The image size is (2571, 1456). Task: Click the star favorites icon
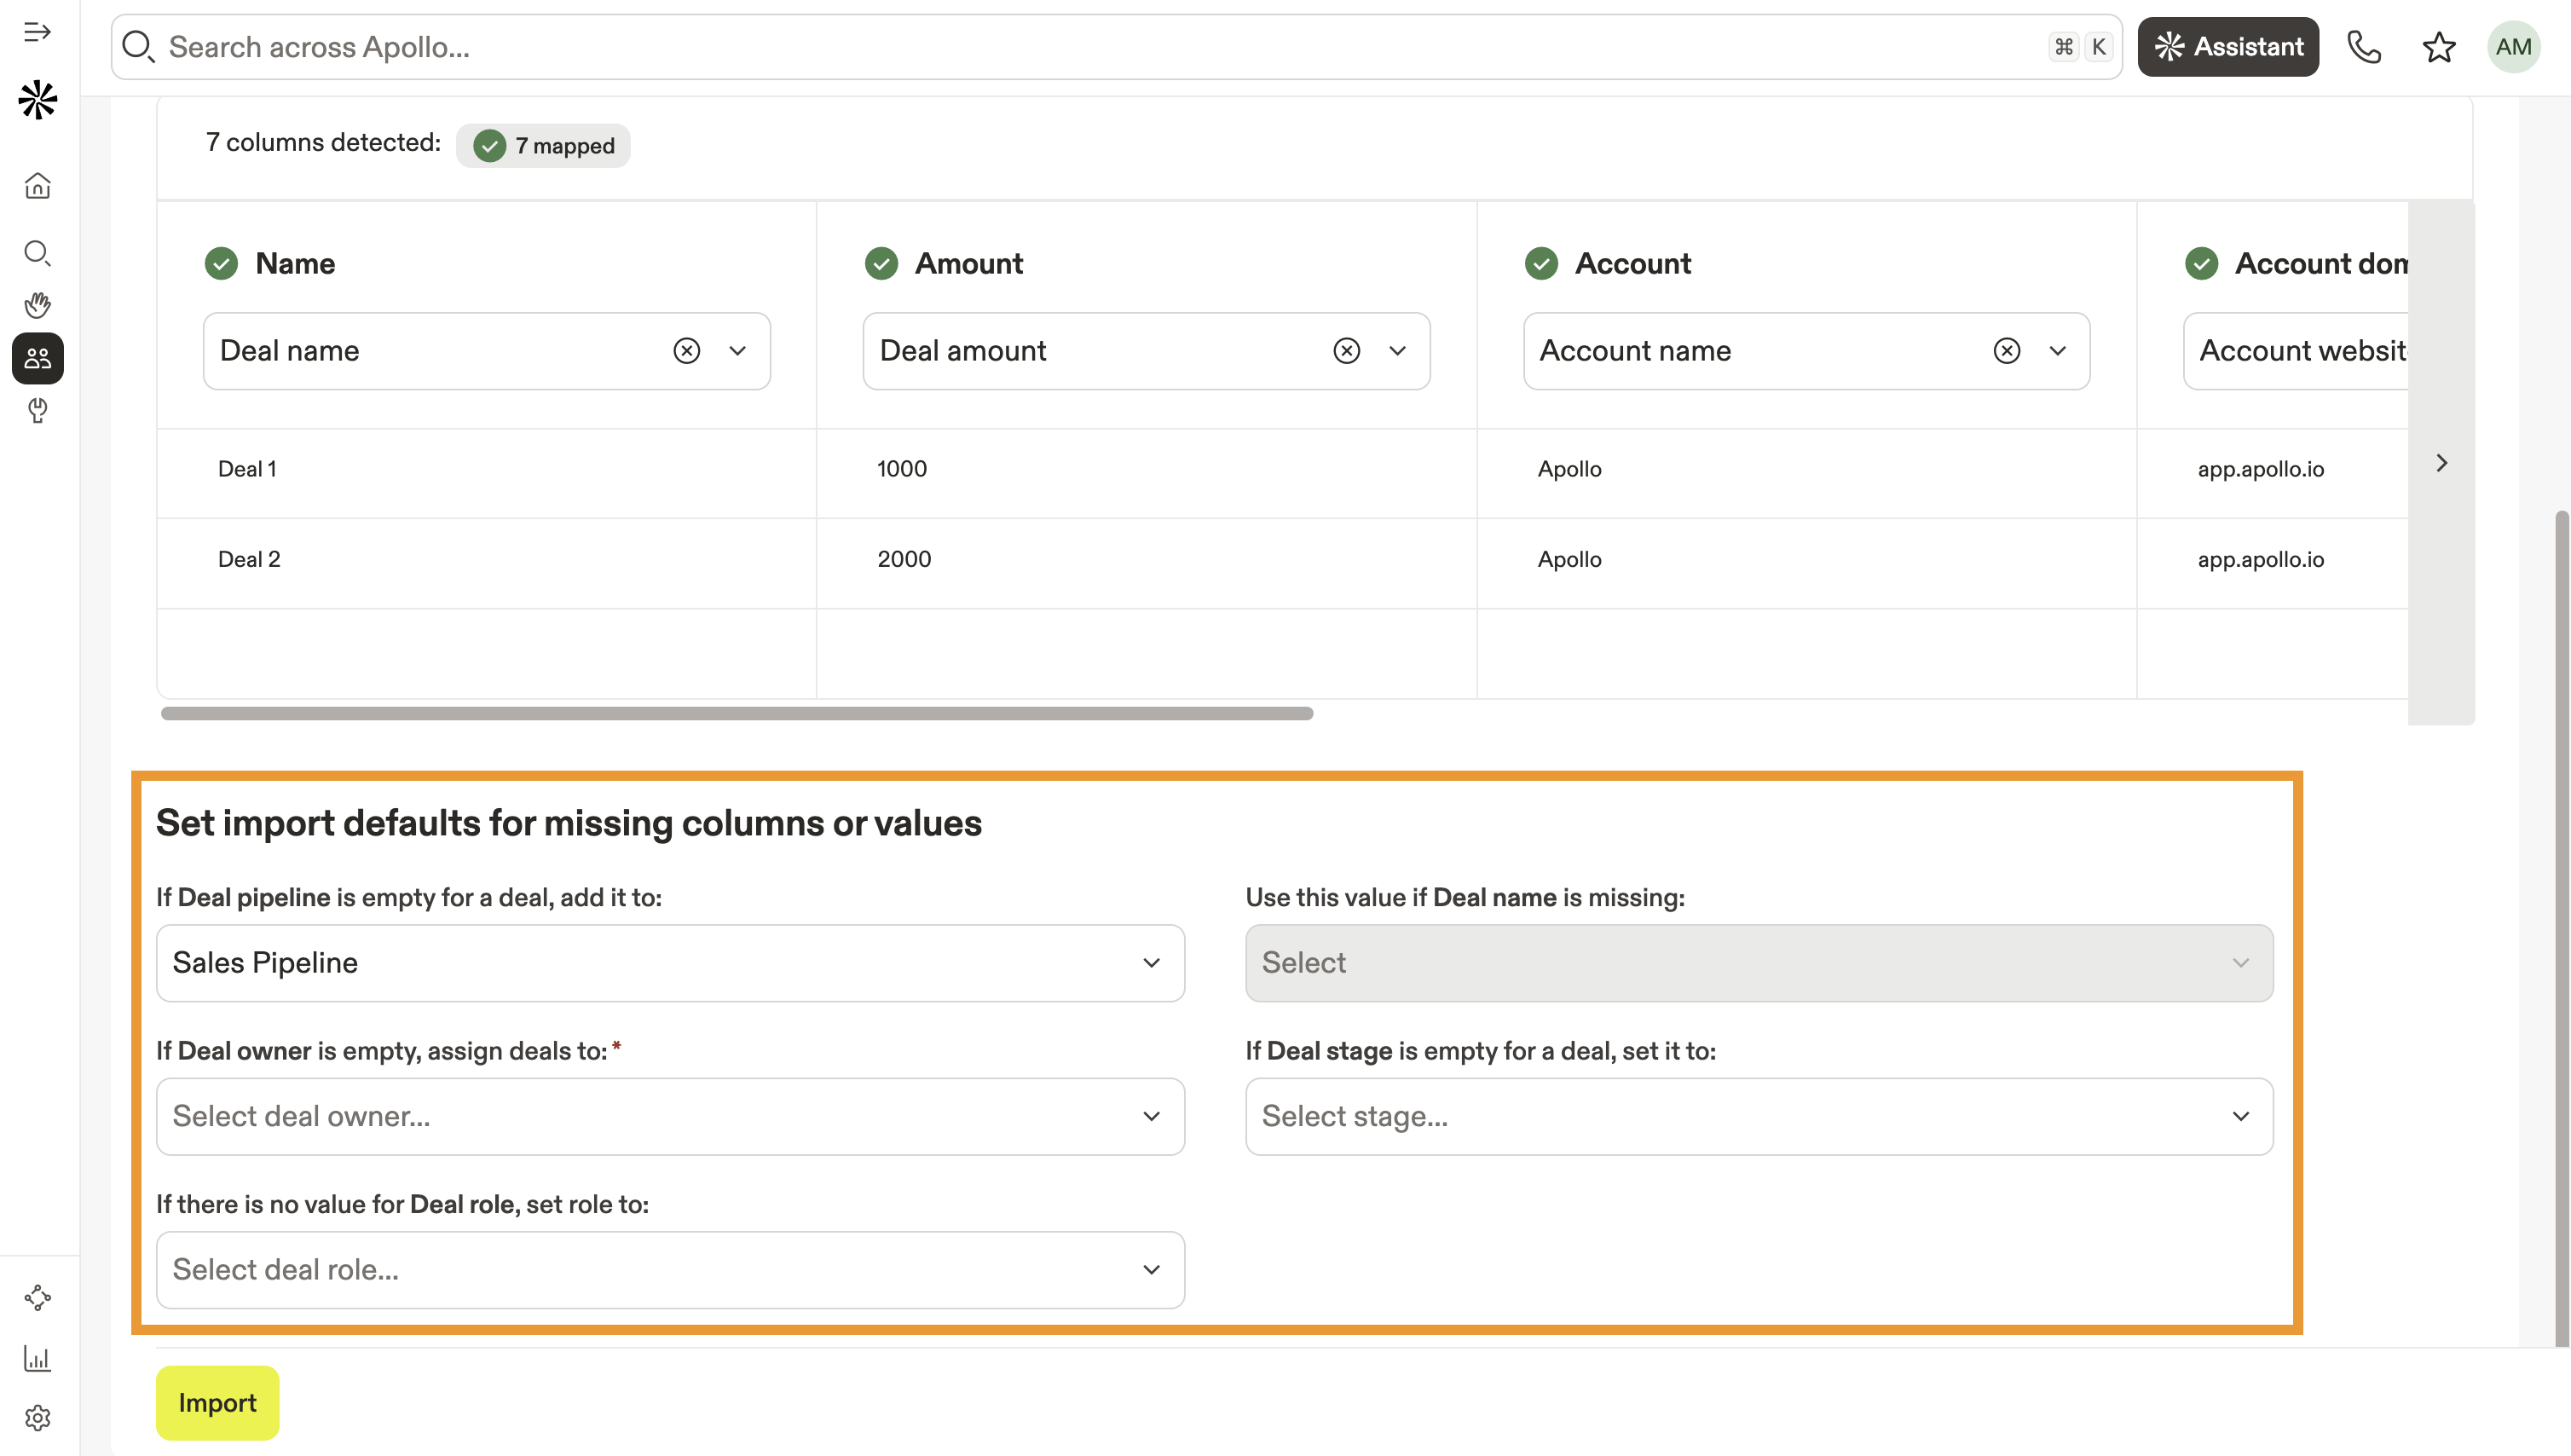(2438, 47)
